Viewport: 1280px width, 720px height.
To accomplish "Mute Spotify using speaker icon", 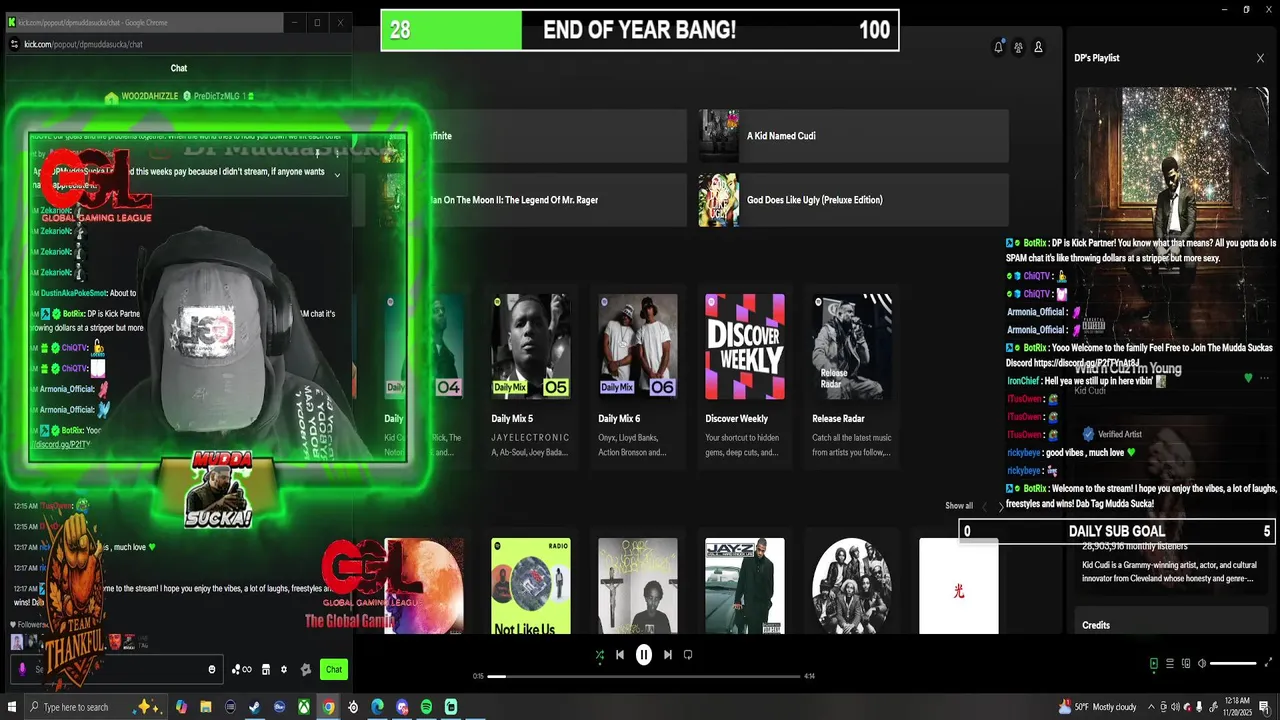I will 1202,663.
